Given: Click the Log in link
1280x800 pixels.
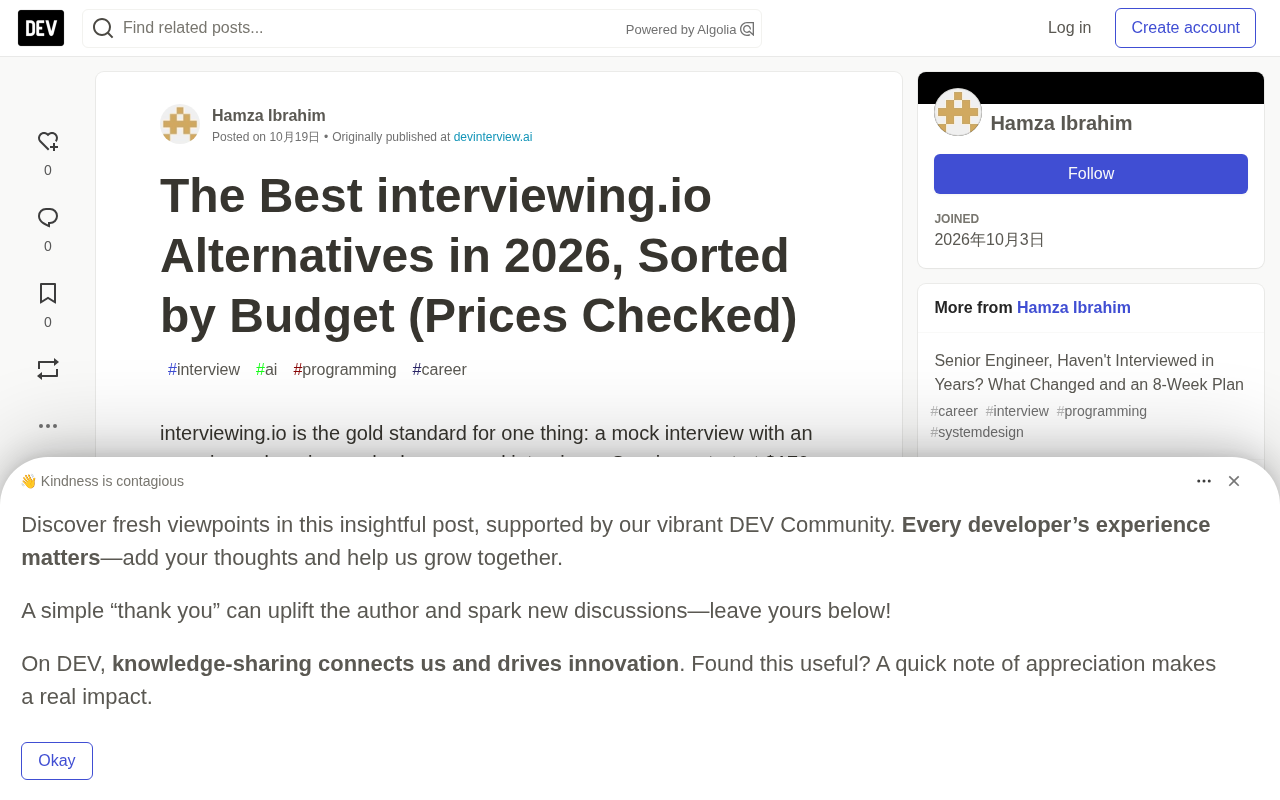Looking at the screenshot, I should (x=1070, y=28).
